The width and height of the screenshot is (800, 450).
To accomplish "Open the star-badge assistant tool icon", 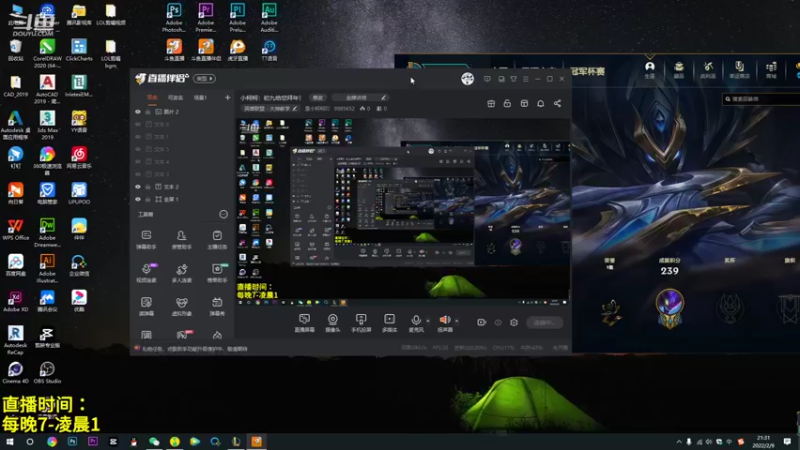I will coord(217,272).
